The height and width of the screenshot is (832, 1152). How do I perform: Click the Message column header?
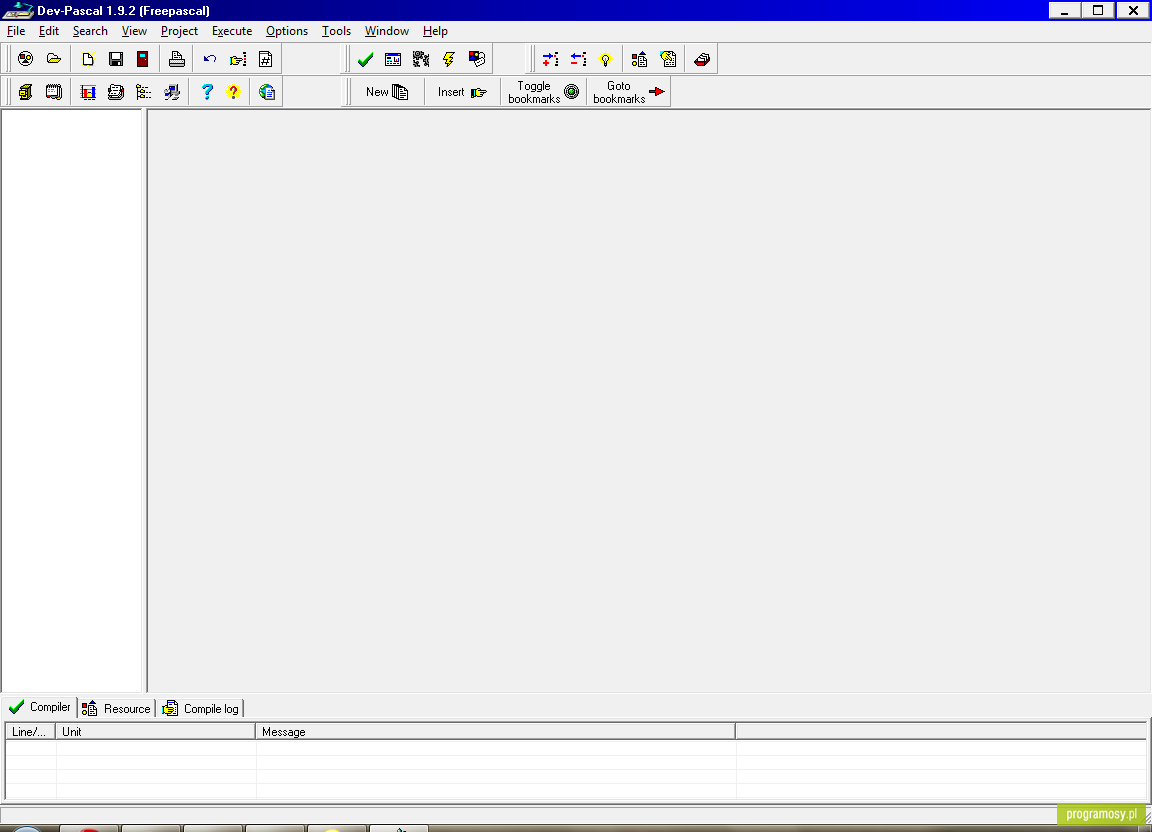(495, 731)
